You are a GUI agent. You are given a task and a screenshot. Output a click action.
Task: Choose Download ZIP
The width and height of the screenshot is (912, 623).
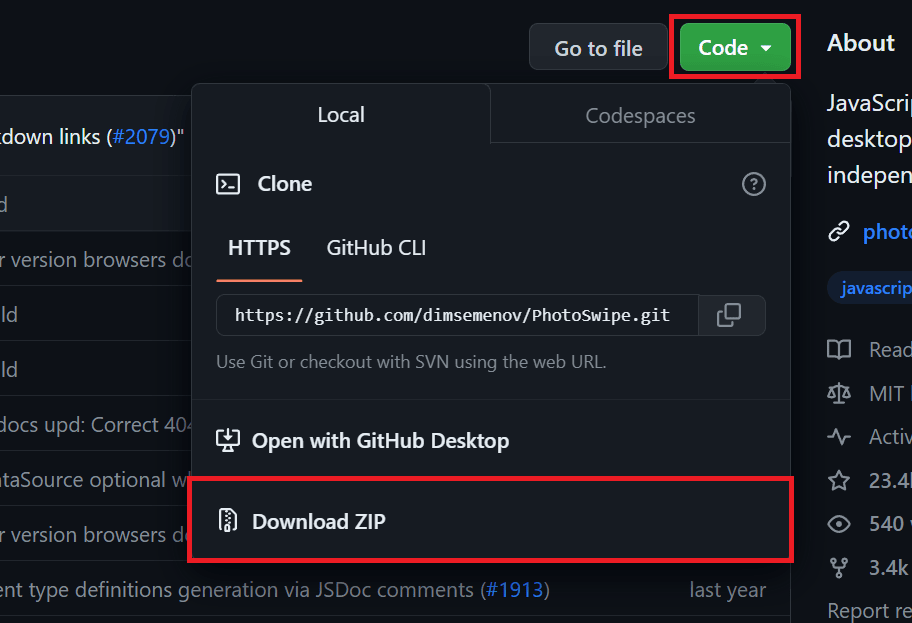click(x=491, y=521)
